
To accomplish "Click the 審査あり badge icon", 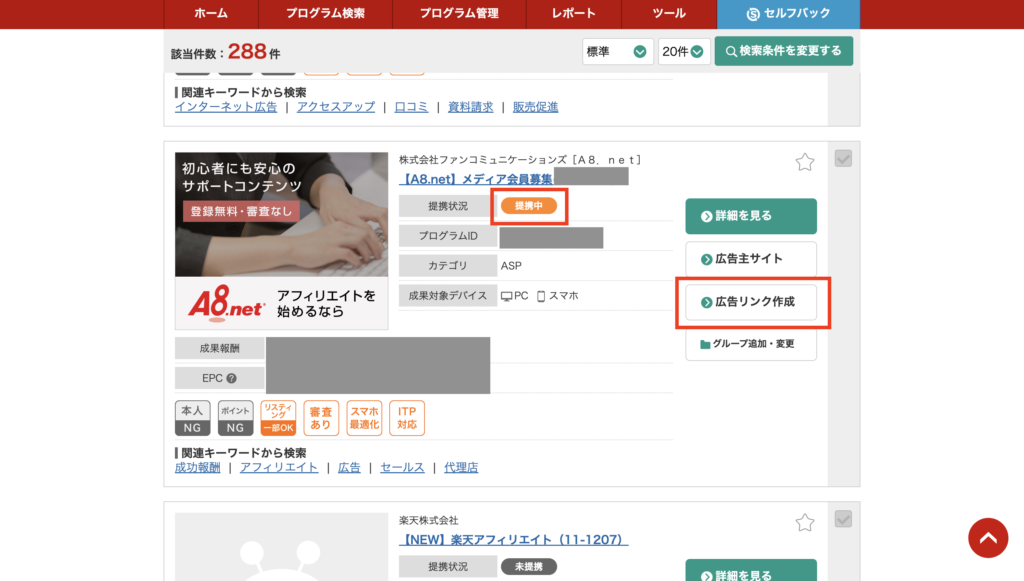I will 321,418.
